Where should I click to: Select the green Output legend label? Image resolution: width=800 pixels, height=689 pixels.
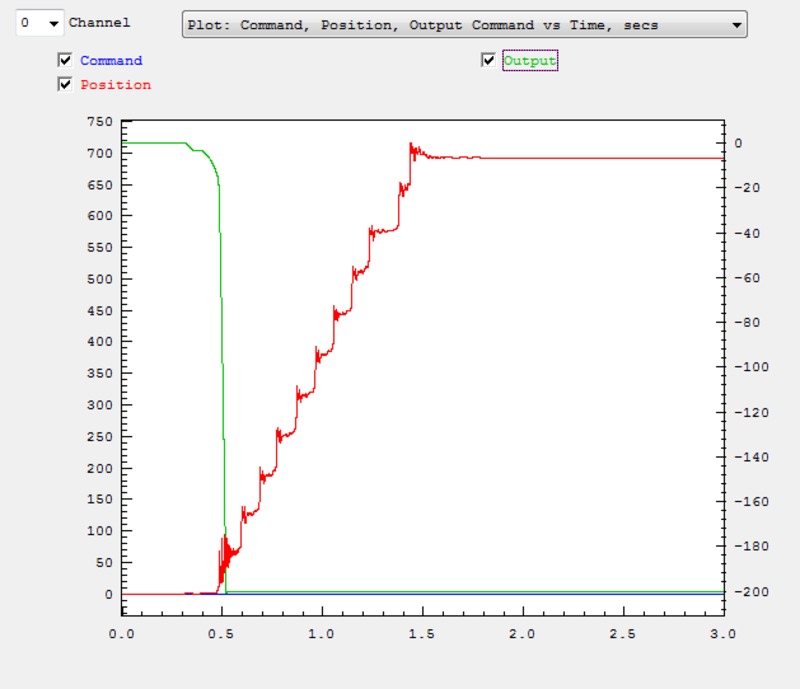(529, 61)
